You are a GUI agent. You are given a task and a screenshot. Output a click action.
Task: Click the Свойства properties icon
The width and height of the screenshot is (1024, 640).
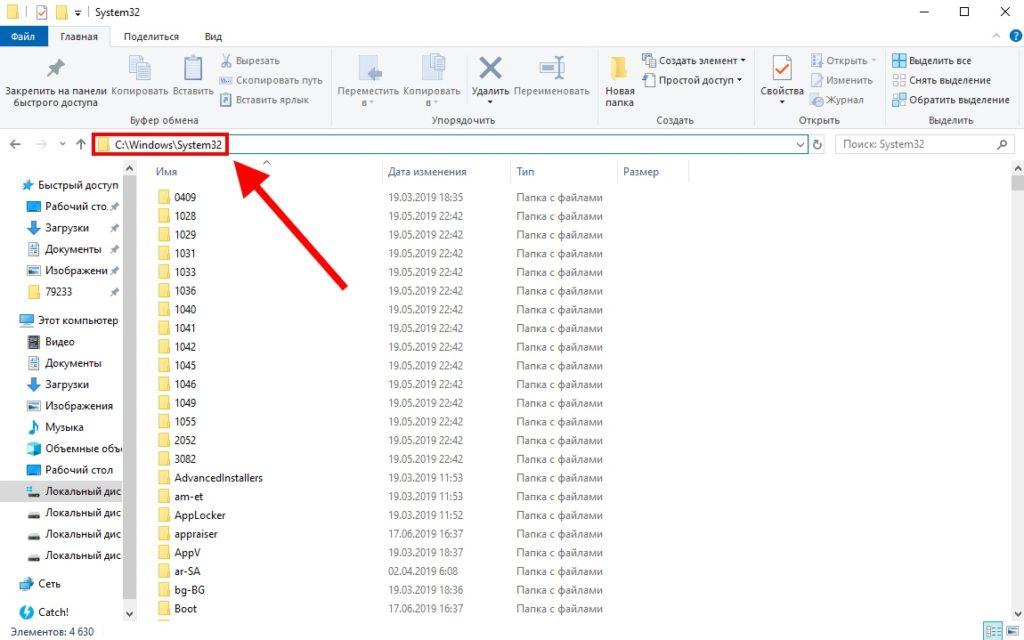point(782,68)
